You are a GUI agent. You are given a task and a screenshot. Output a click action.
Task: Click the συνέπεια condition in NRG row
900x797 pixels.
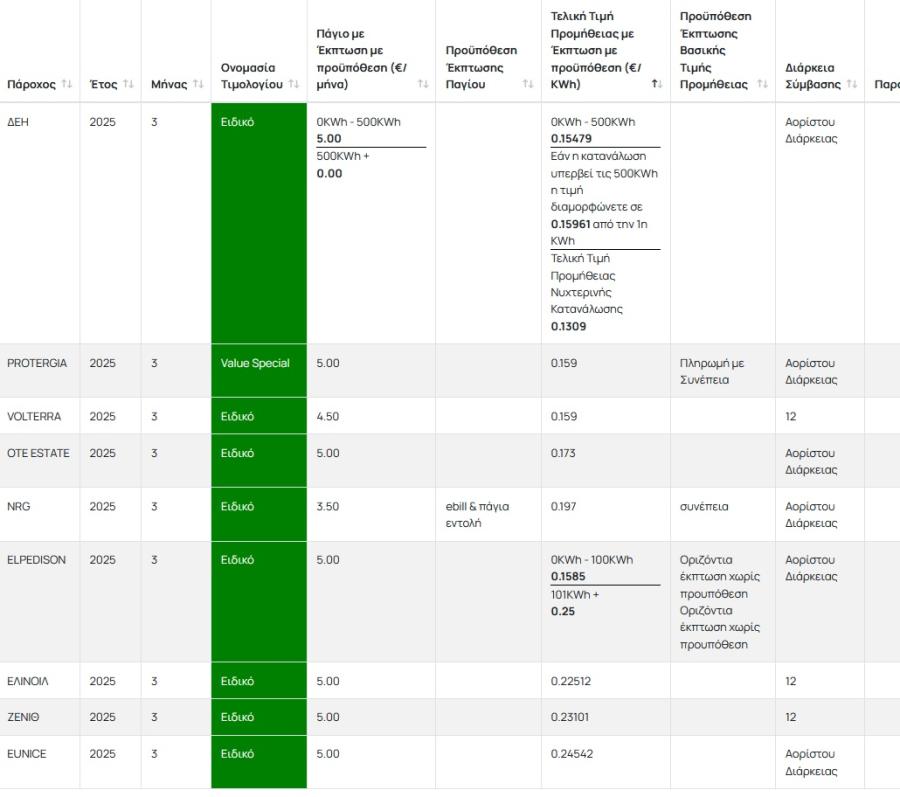[704, 506]
